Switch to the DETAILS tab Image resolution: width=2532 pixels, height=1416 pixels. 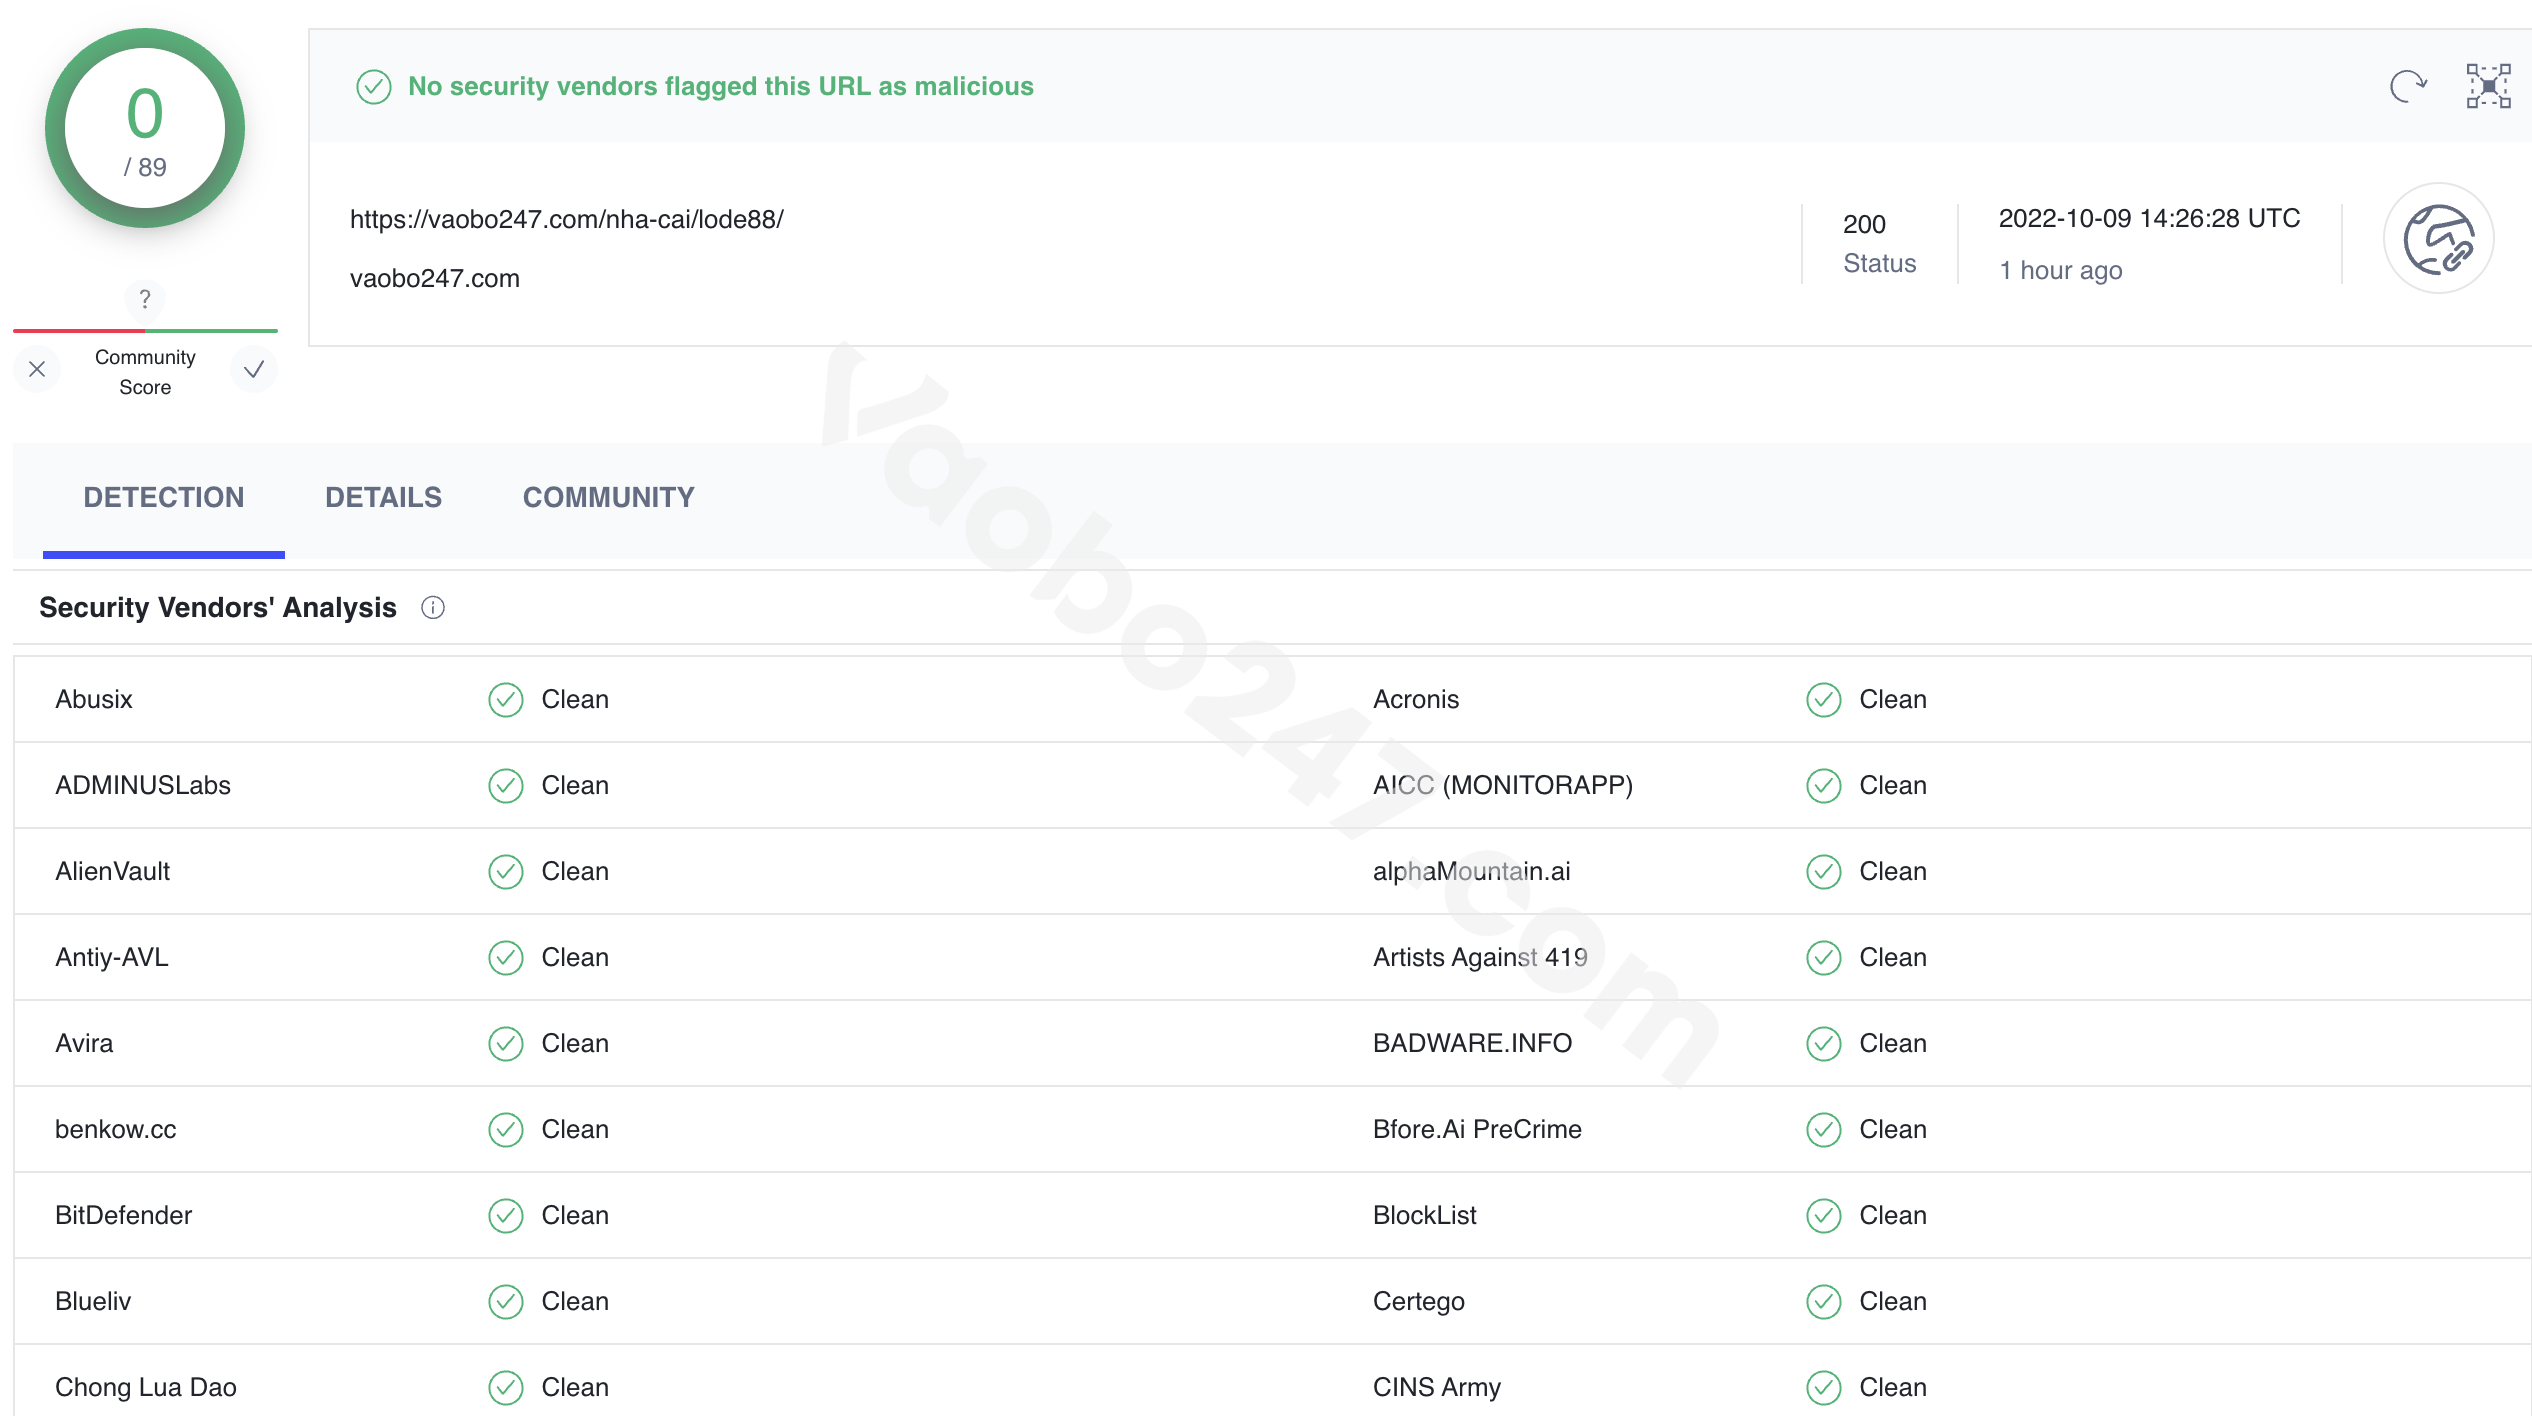click(384, 498)
